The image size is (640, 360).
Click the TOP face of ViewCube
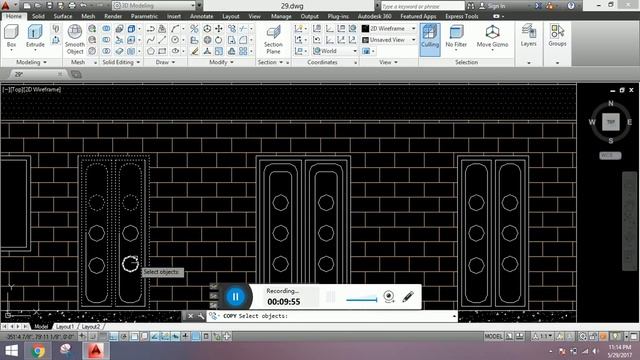point(611,122)
